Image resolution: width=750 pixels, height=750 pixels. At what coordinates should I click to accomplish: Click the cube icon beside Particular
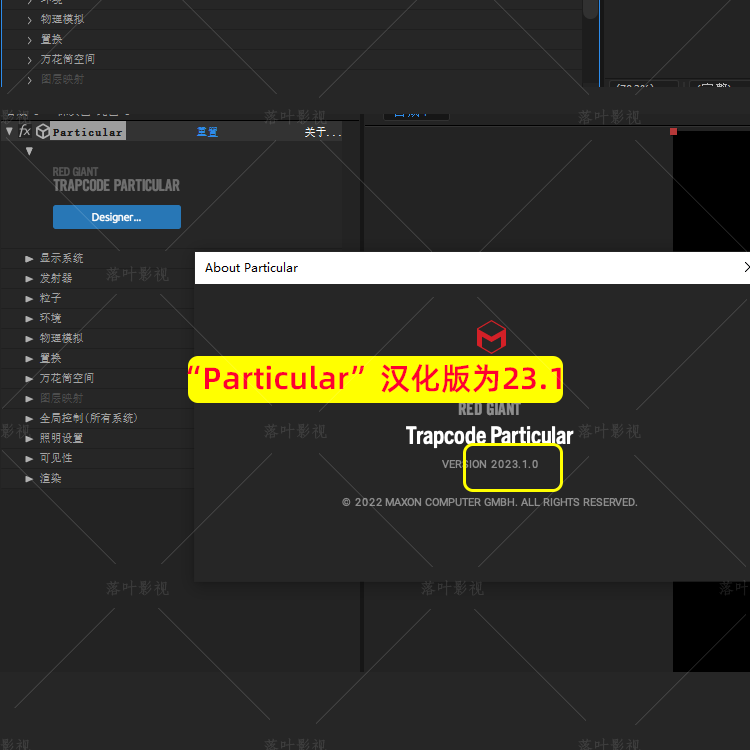pos(43,131)
